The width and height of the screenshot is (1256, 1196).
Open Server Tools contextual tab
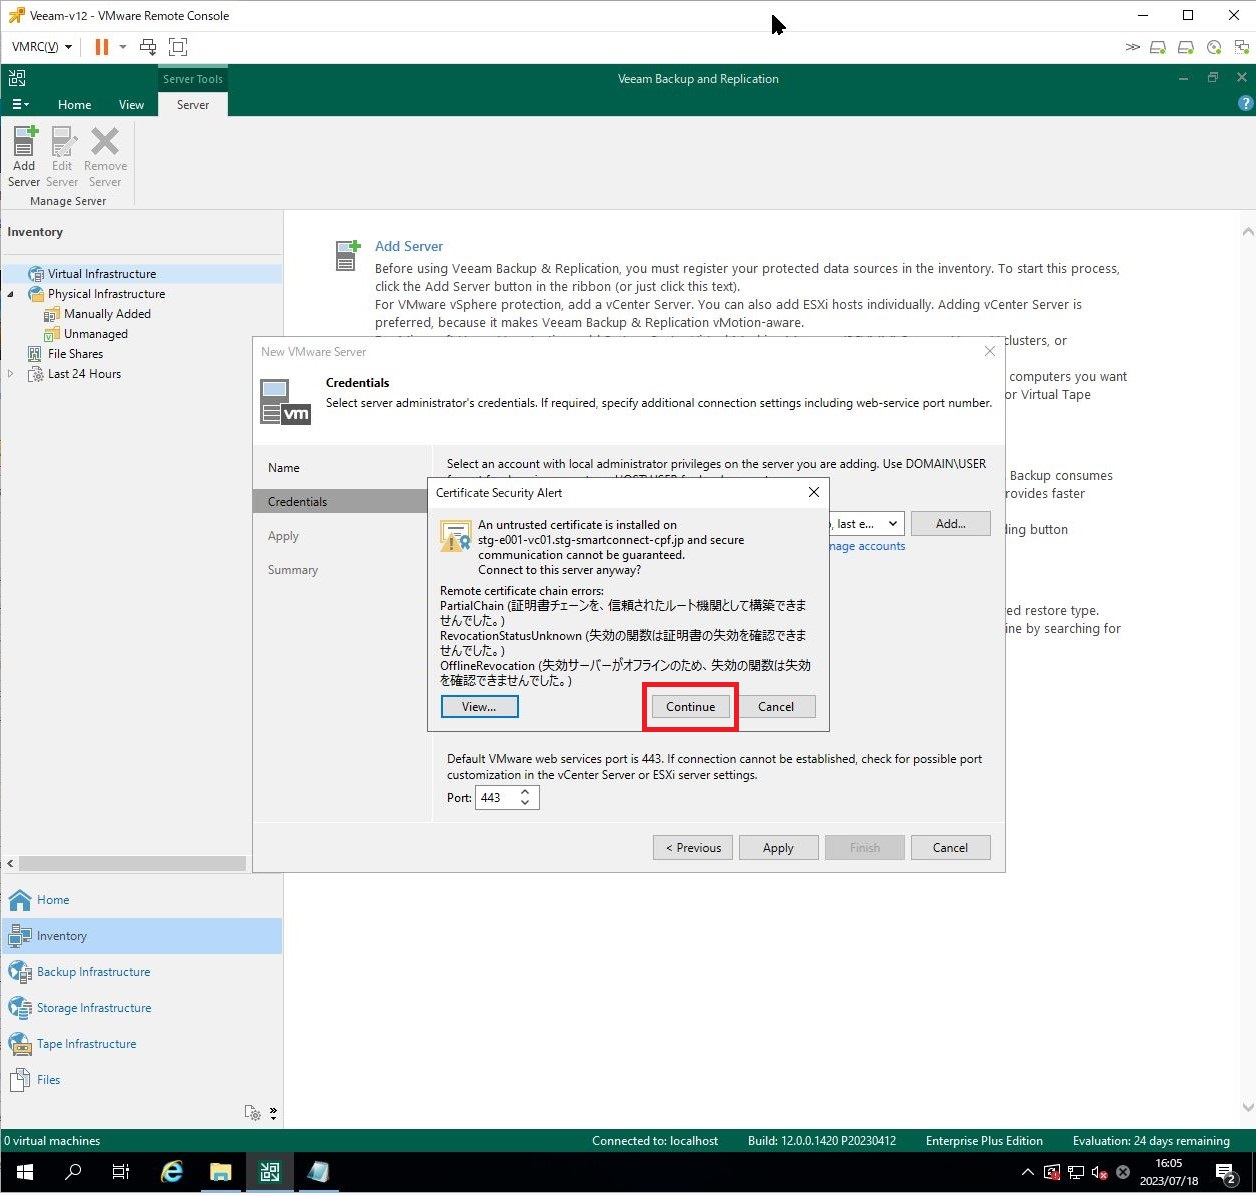point(193,79)
